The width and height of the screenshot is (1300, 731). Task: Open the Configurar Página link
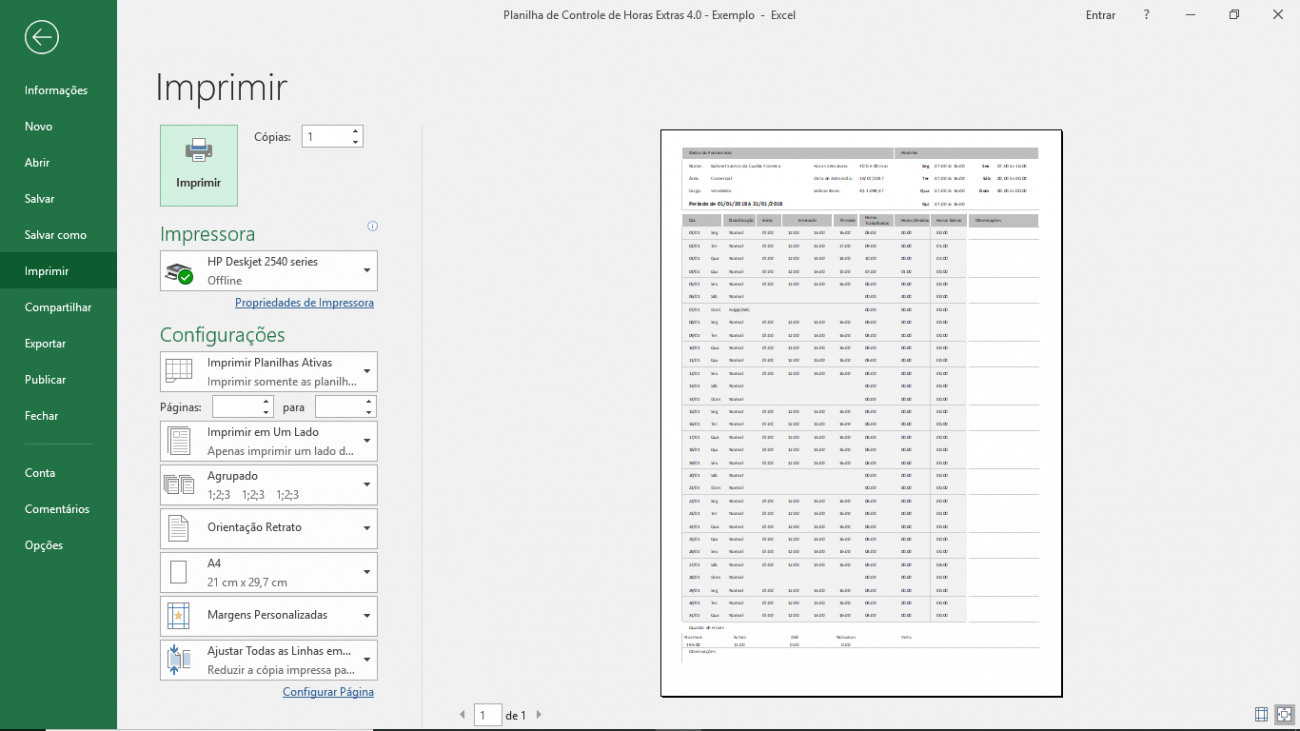pyautogui.click(x=328, y=691)
